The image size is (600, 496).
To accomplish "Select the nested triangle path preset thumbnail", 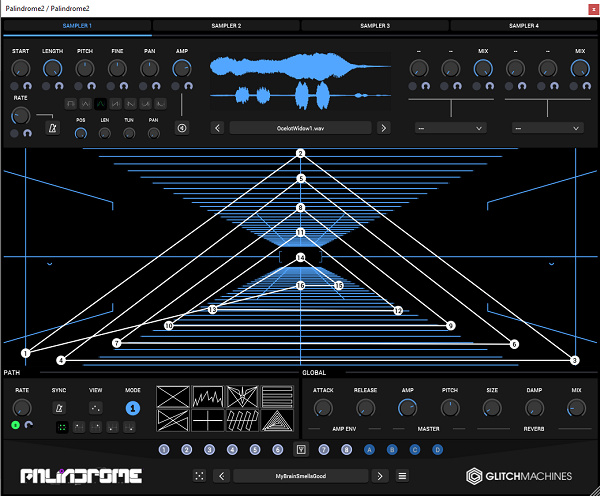I will (277, 420).
